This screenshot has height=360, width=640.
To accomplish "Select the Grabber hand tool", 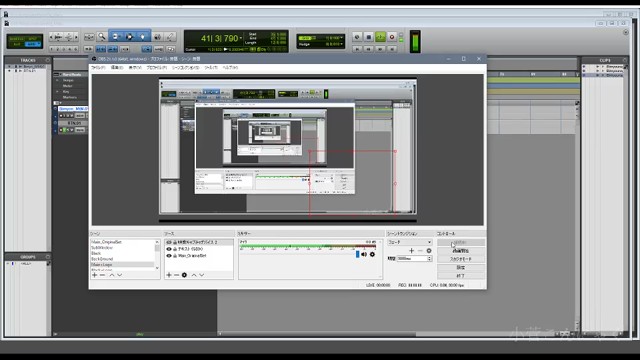I will [142, 37].
